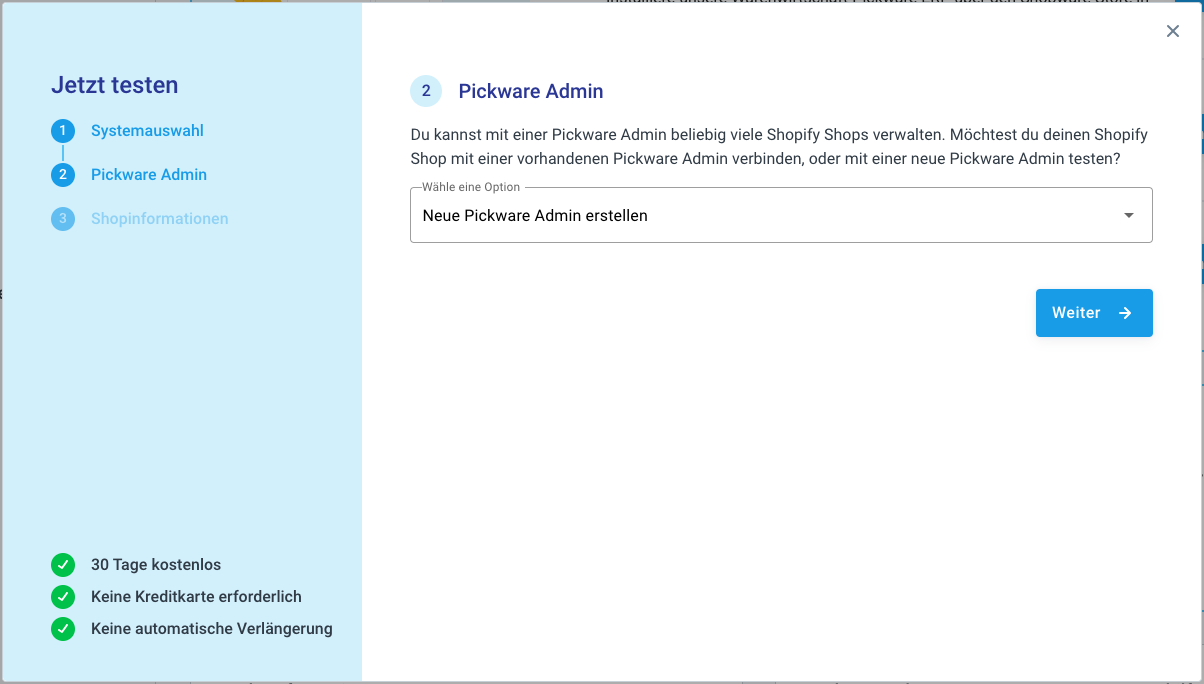Click the Jetzt testen heading
Viewport: 1204px width, 684px height.
pos(115,85)
